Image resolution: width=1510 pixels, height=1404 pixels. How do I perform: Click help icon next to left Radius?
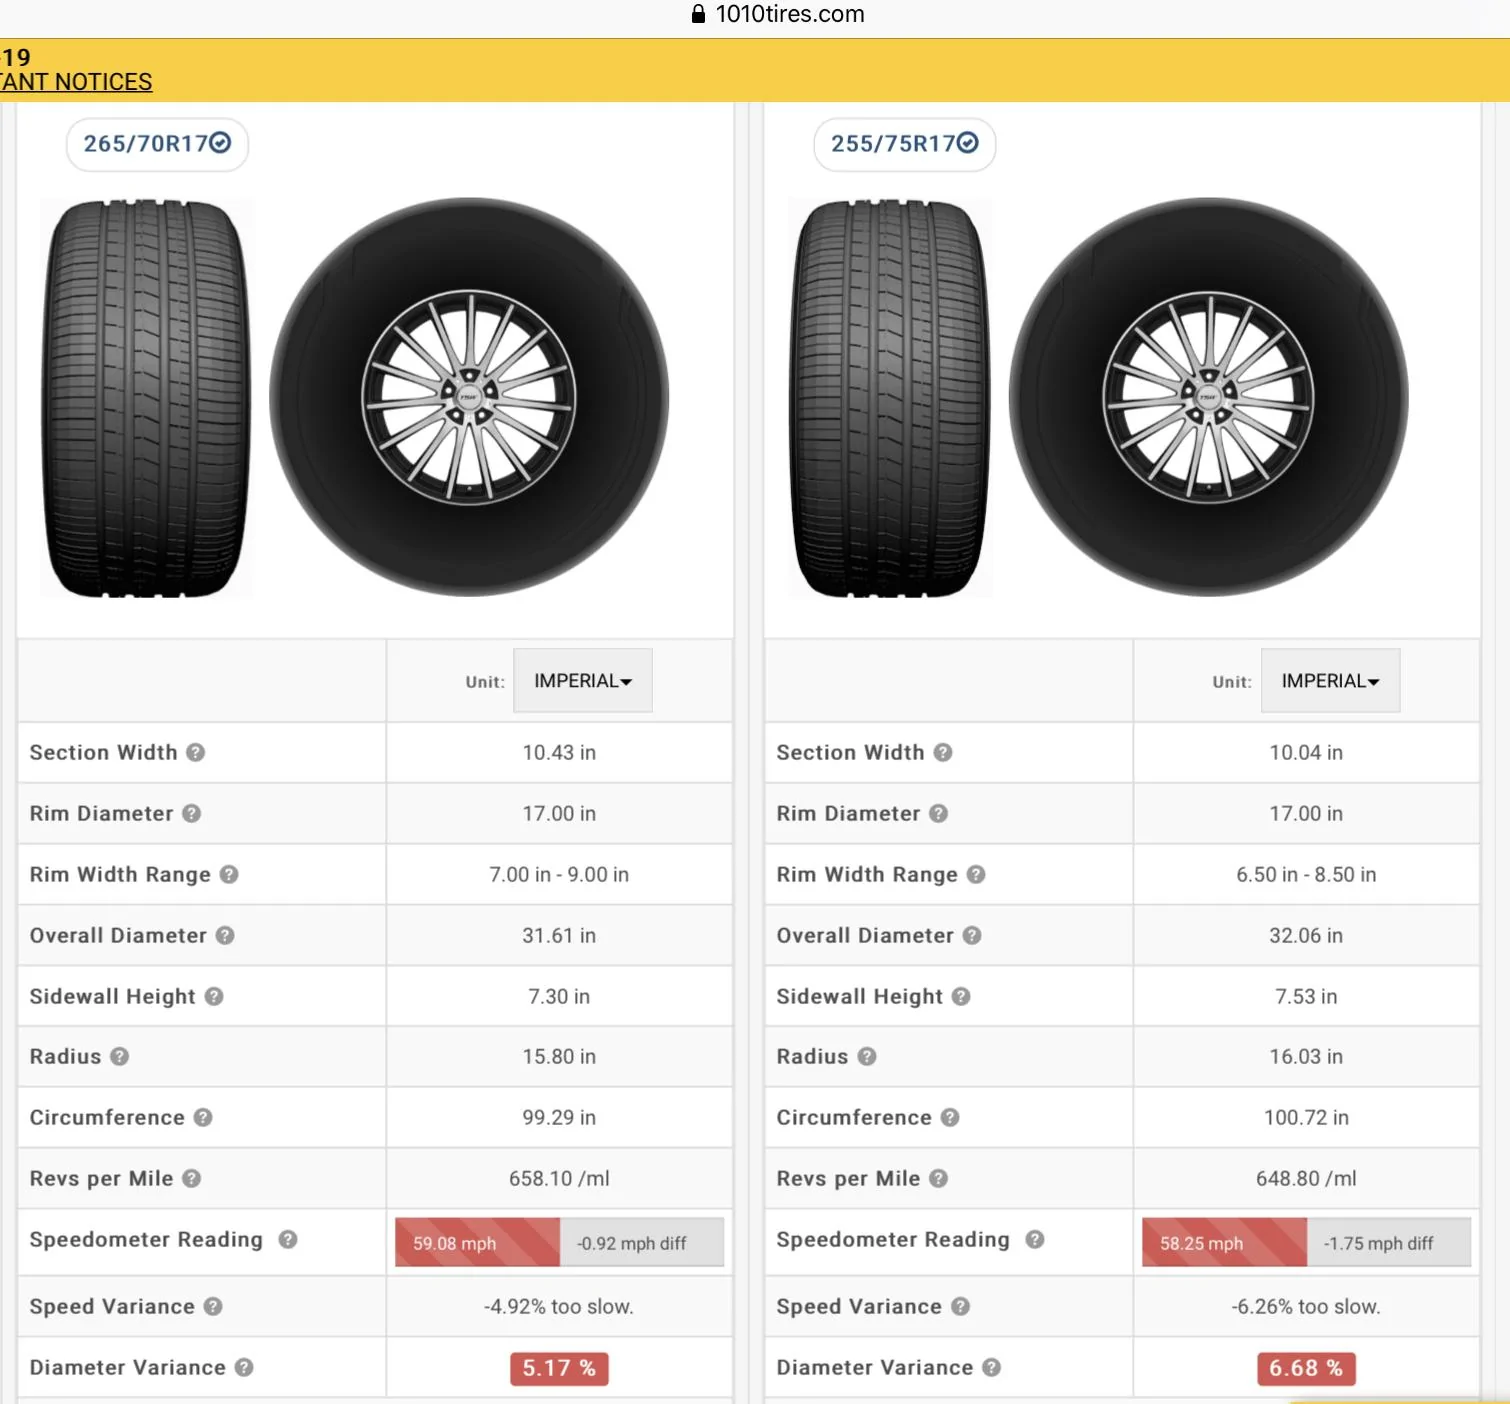point(120,1056)
